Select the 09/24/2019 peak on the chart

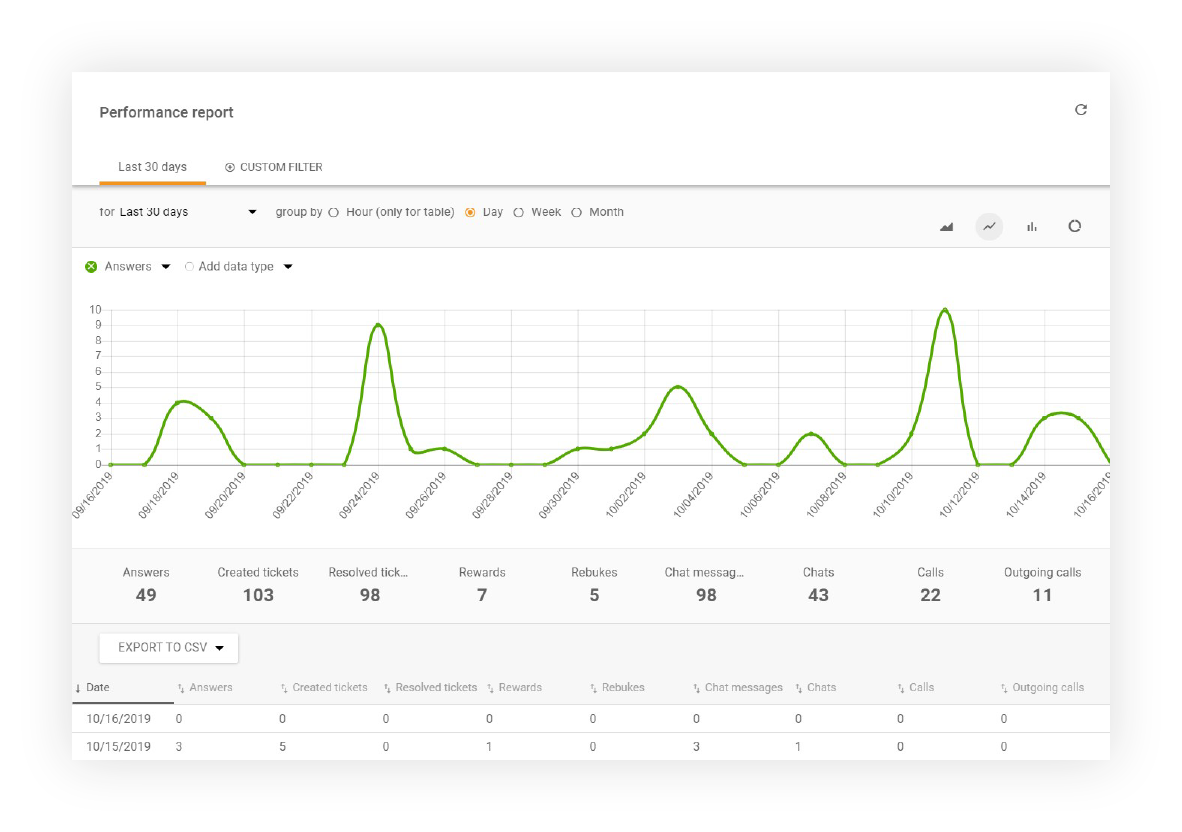coord(378,325)
